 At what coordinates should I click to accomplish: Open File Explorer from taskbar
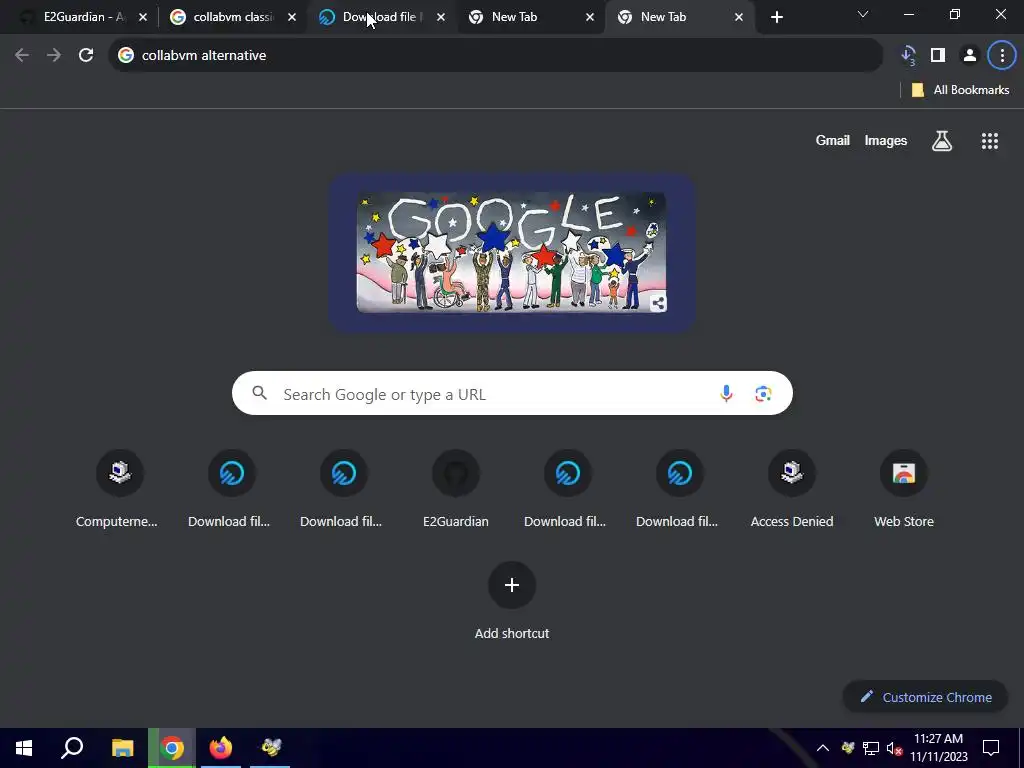[x=122, y=748]
